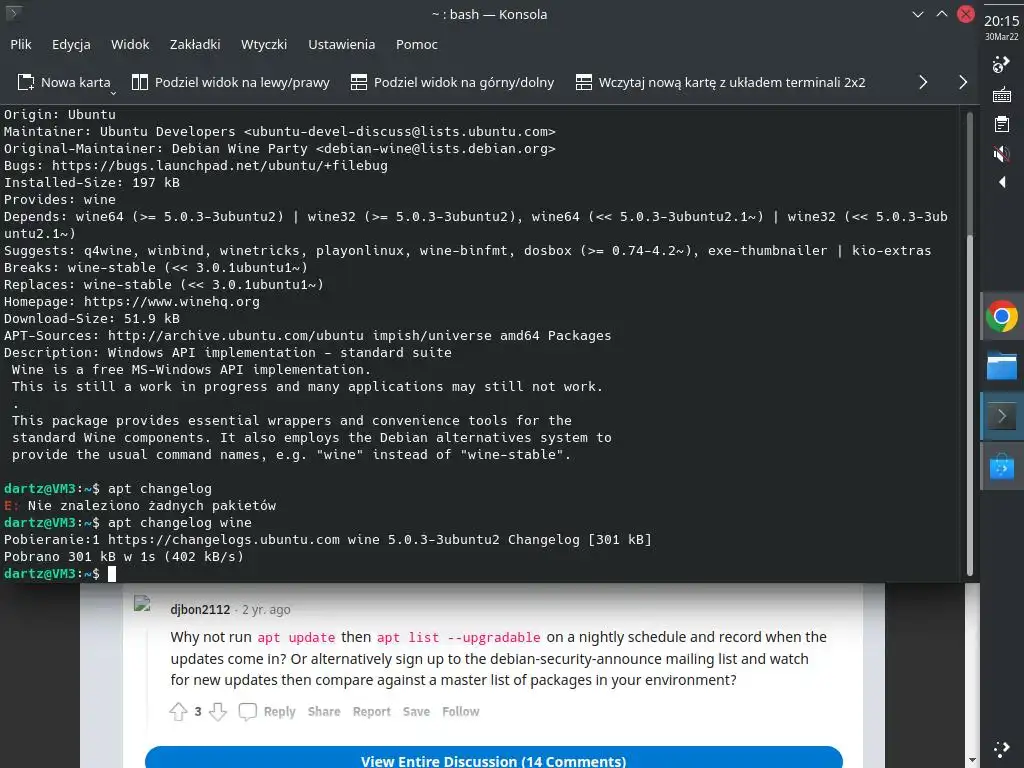The image size is (1024, 768).
Task: Click the www.winehq.org homepage URL
Action: click(172, 302)
